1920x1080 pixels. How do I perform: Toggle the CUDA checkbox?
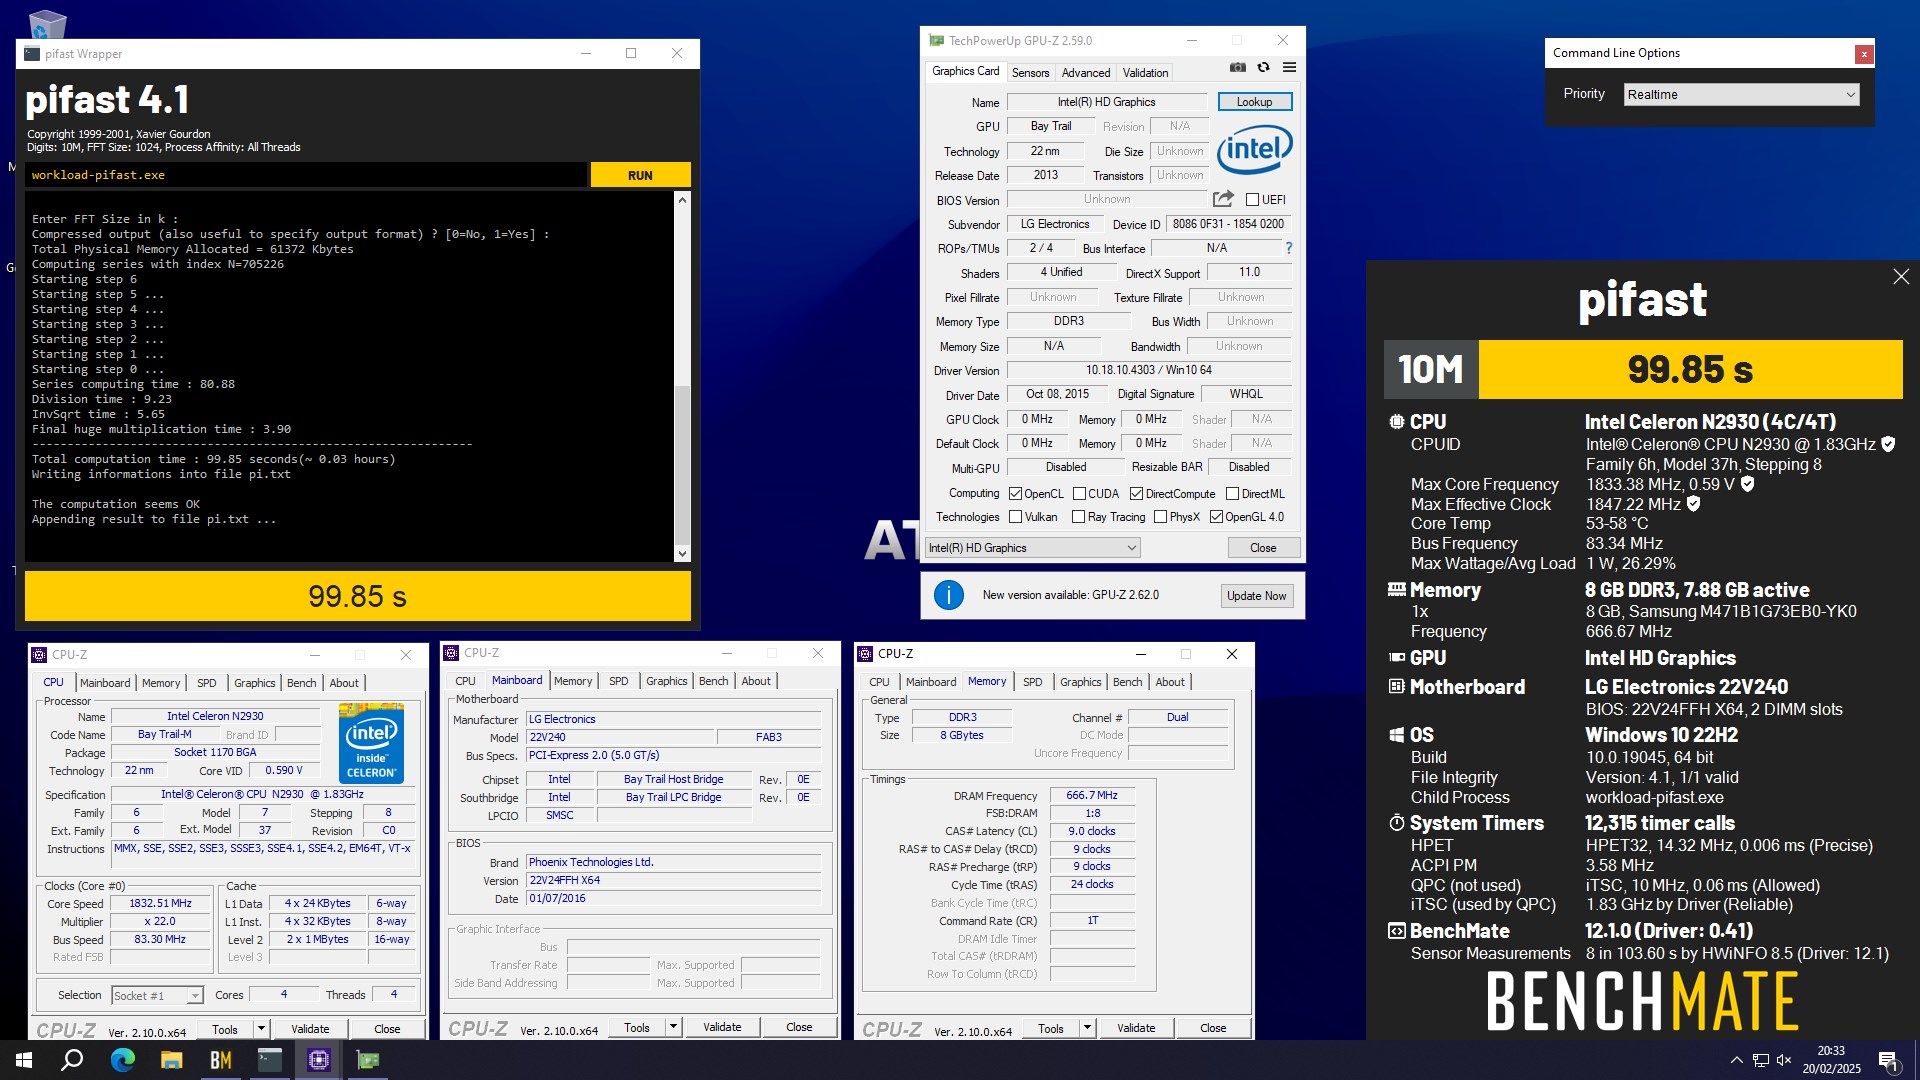pos(1079,494)
